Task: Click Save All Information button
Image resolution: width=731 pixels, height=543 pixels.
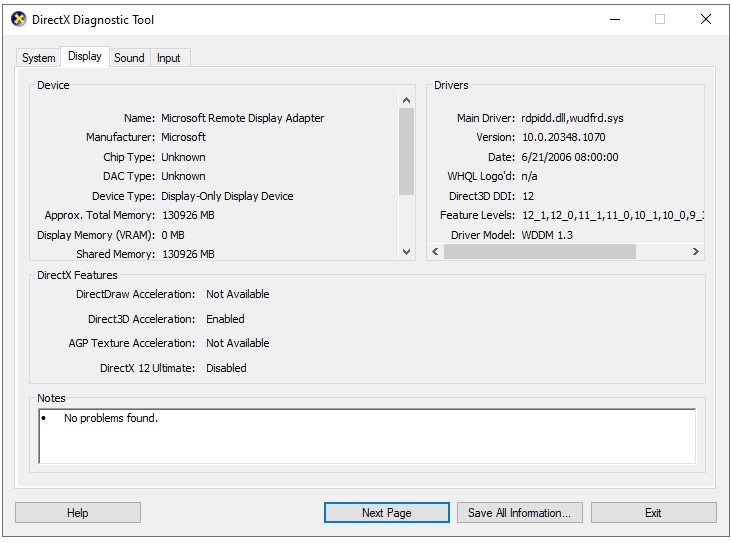Action: (x=519, y=513)
